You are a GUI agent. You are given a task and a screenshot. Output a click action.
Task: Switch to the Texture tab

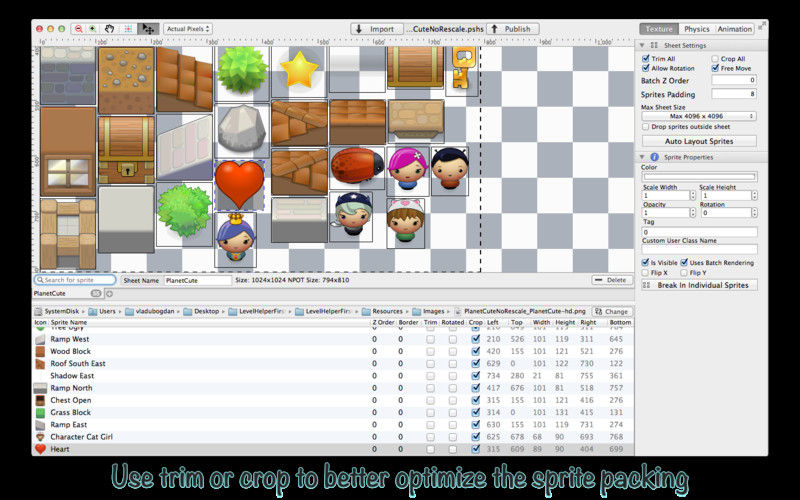point(659,29)
